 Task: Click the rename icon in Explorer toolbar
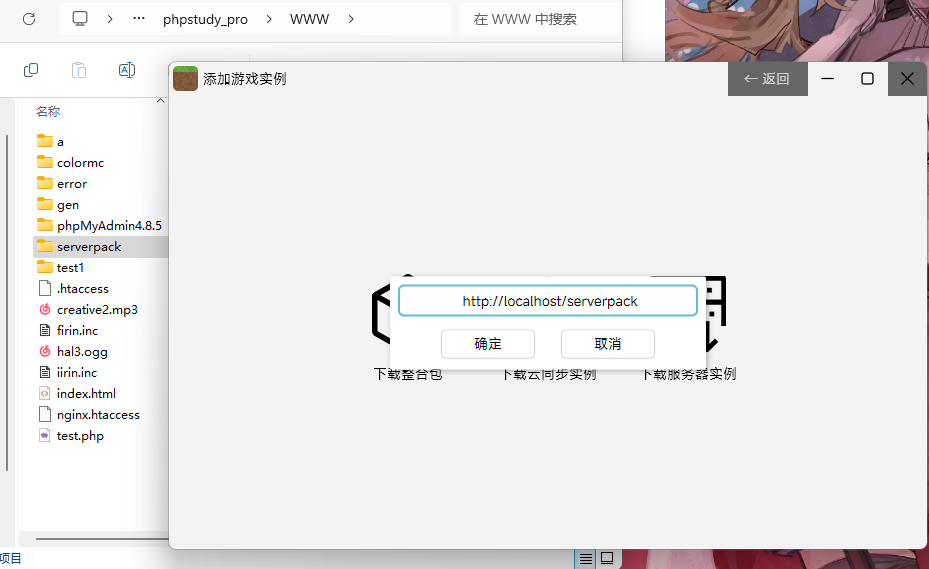pyautogui.click(x=127, y=70)
